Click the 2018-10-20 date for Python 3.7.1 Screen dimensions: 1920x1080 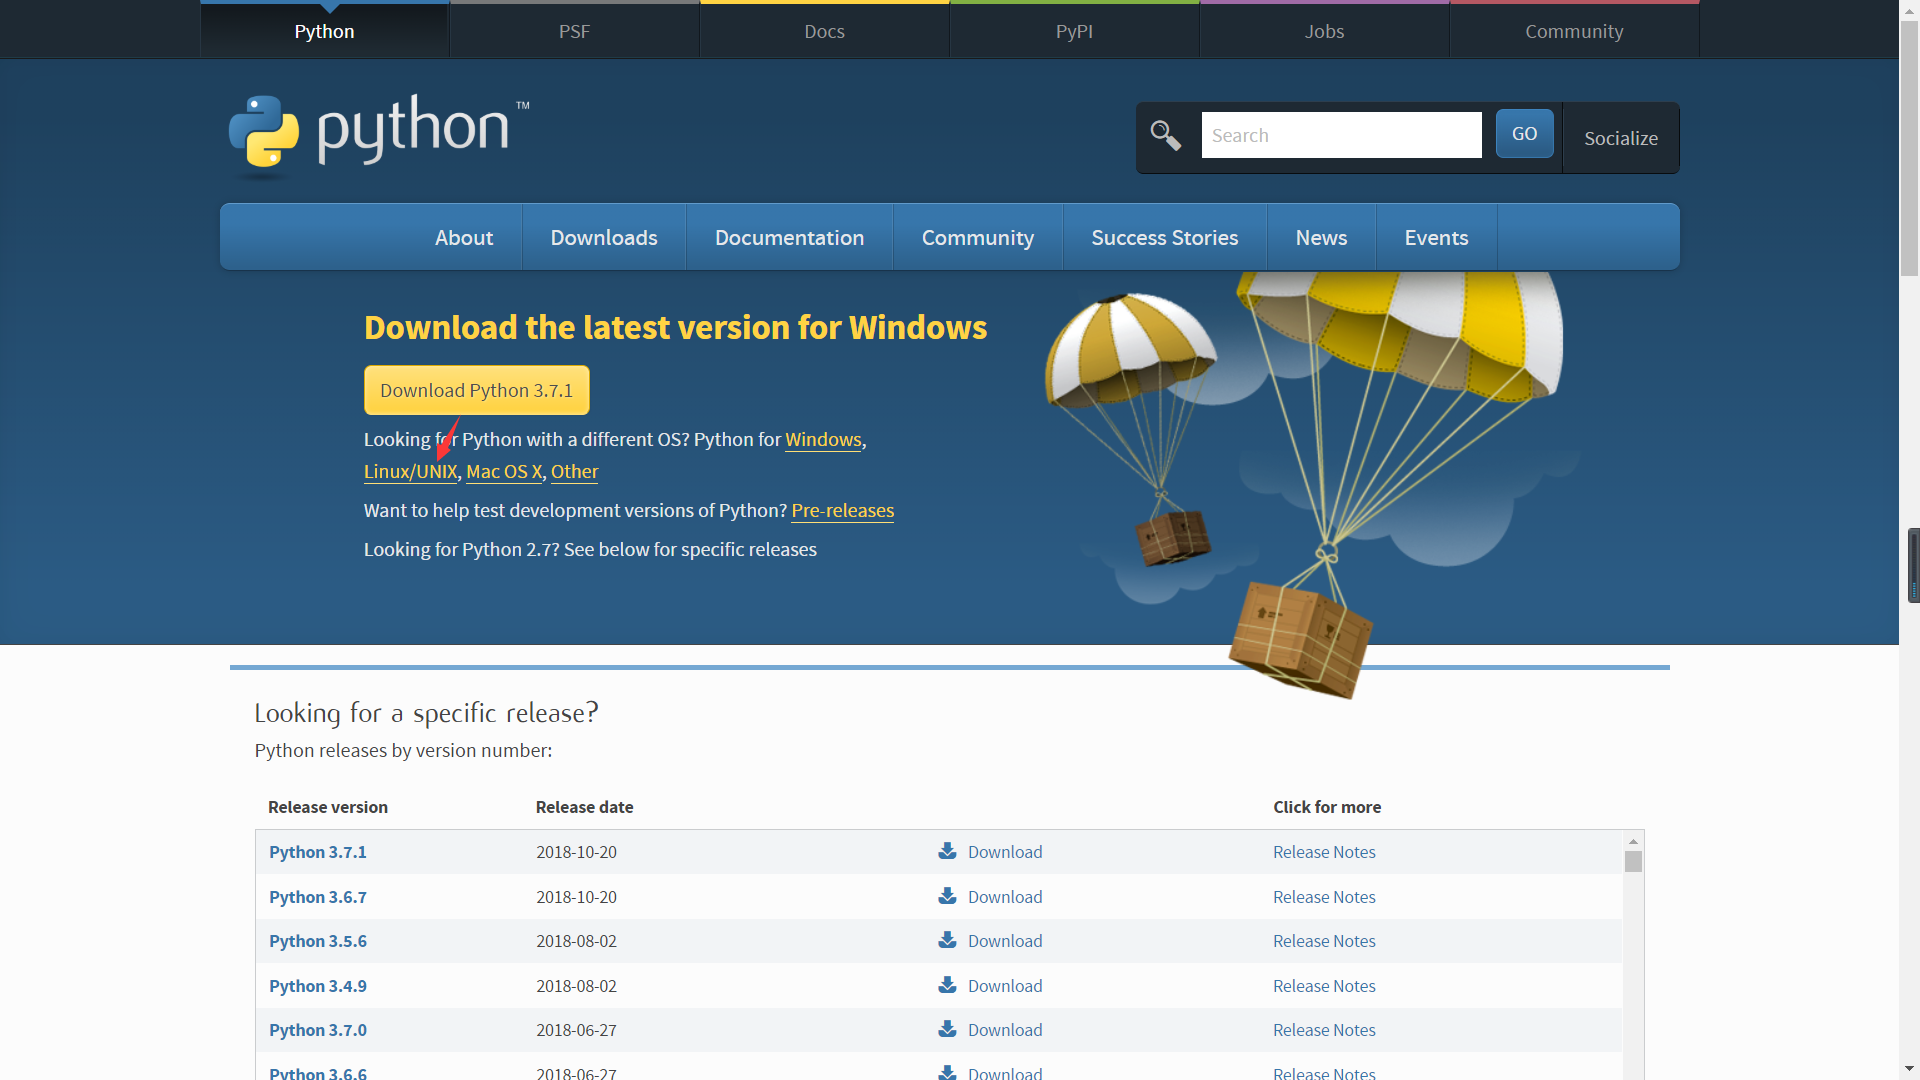[576, 852]
